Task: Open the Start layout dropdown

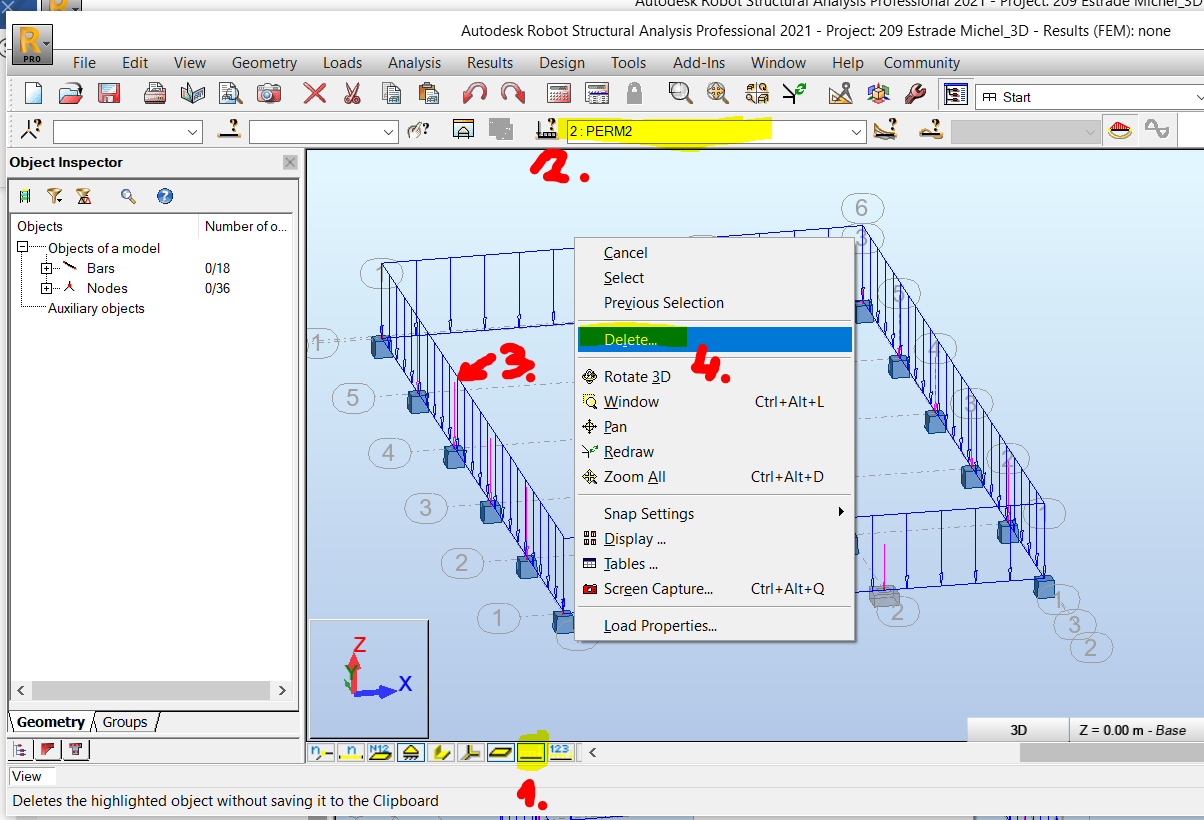Action: point(1197,97)
